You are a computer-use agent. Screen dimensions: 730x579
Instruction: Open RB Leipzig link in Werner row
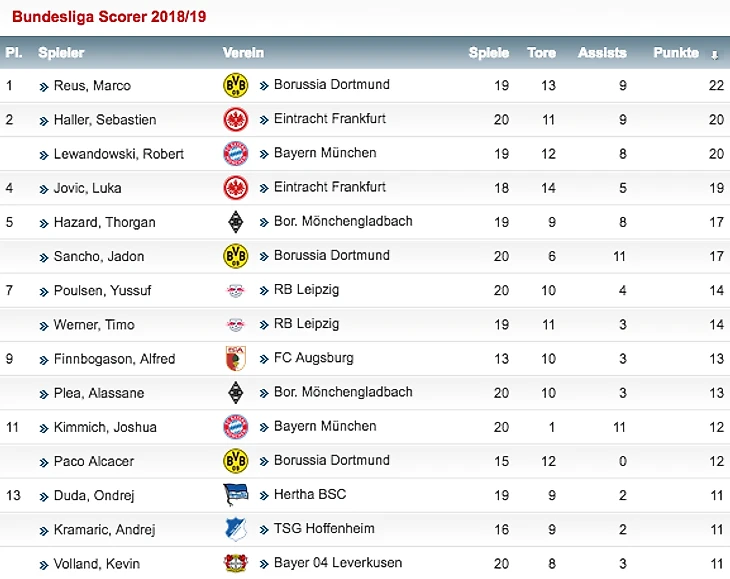tap(306, 324)
